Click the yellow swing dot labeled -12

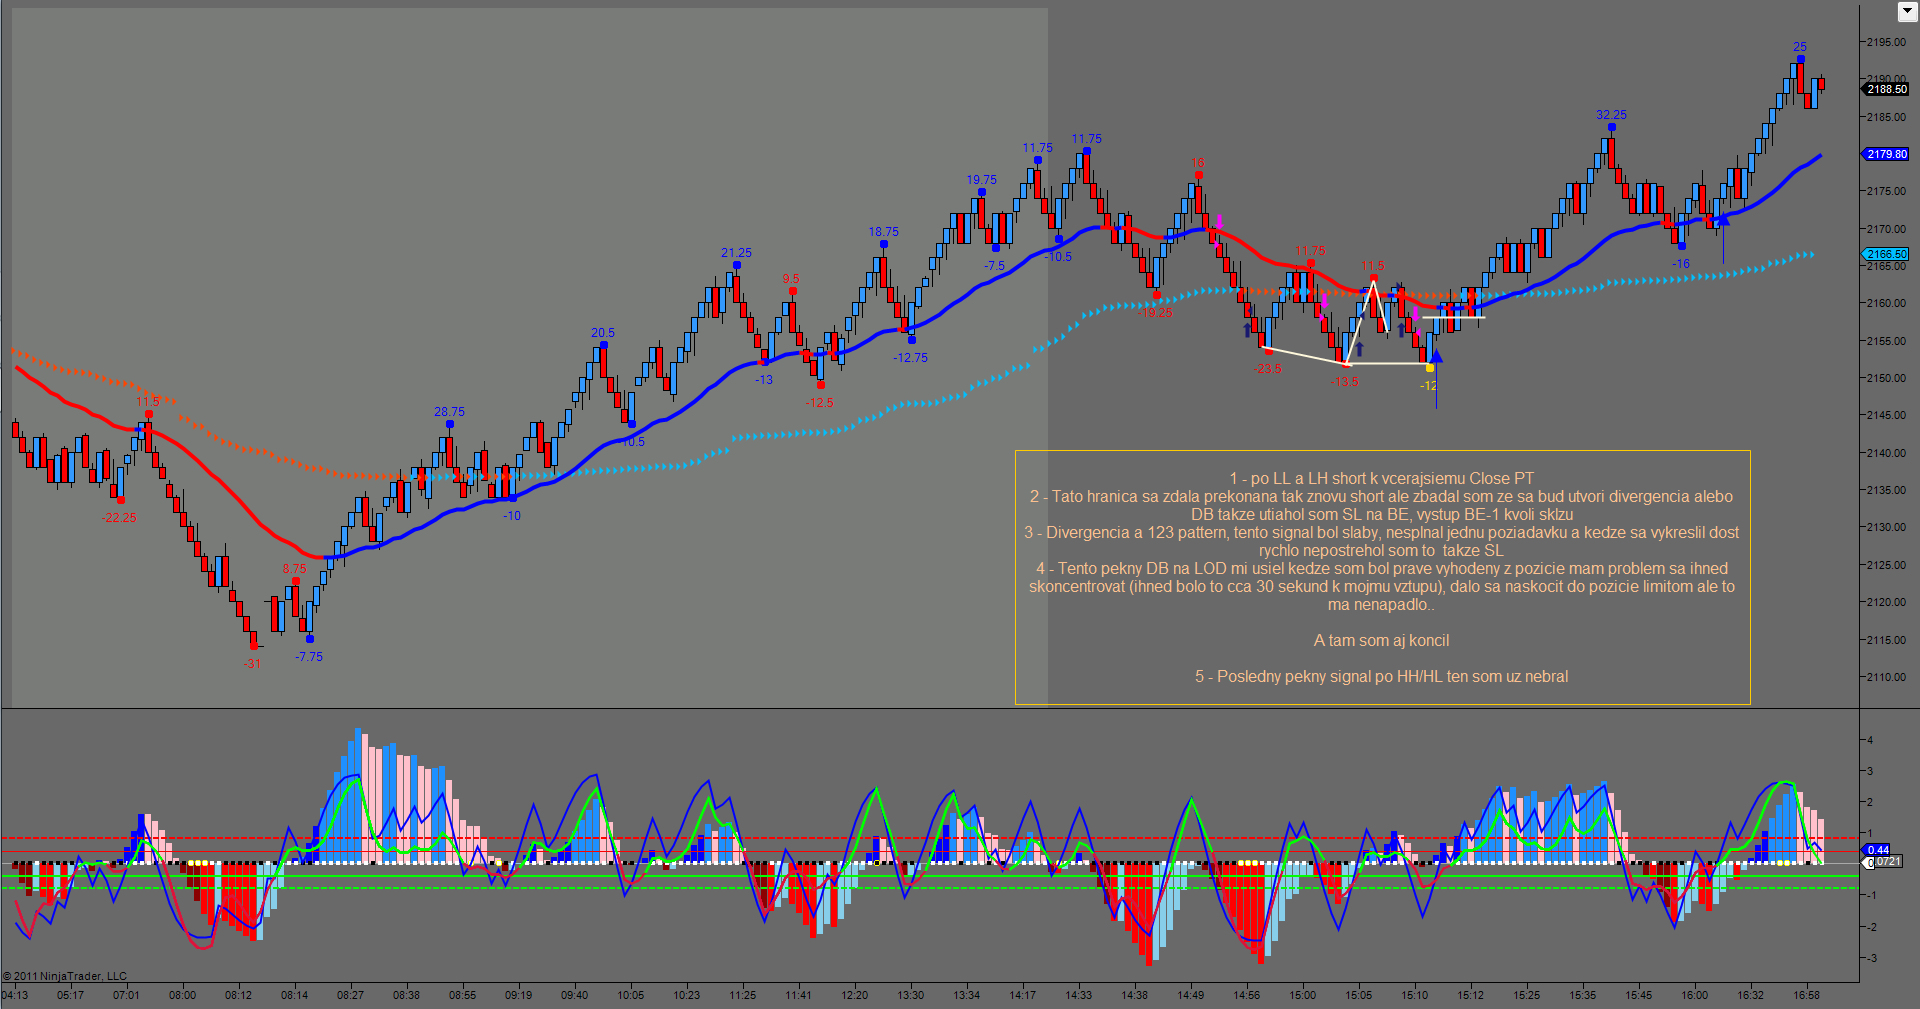1430,368
